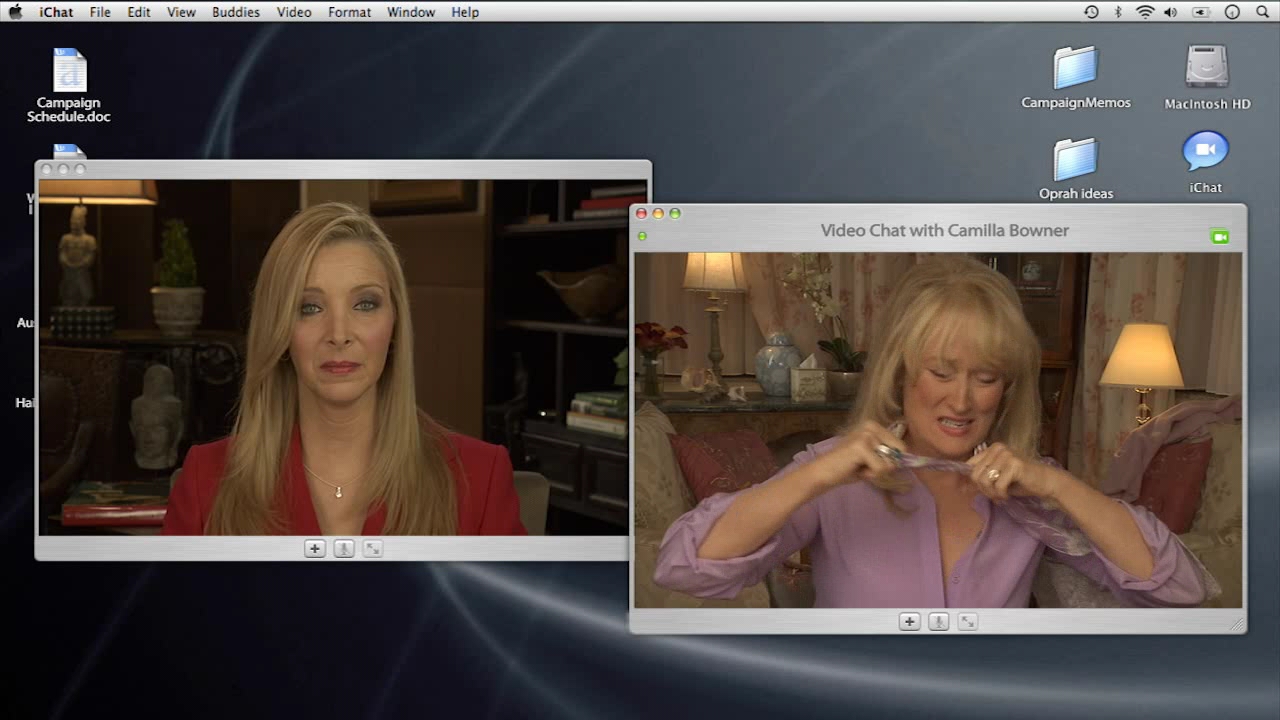Screen dimensions: 1280x720
Task: Open the File menu
Action: click(x=100, y=12)
